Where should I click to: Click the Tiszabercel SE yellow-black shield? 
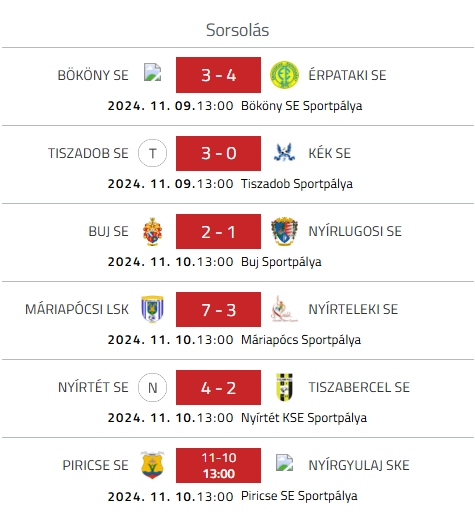click(284, 387)
